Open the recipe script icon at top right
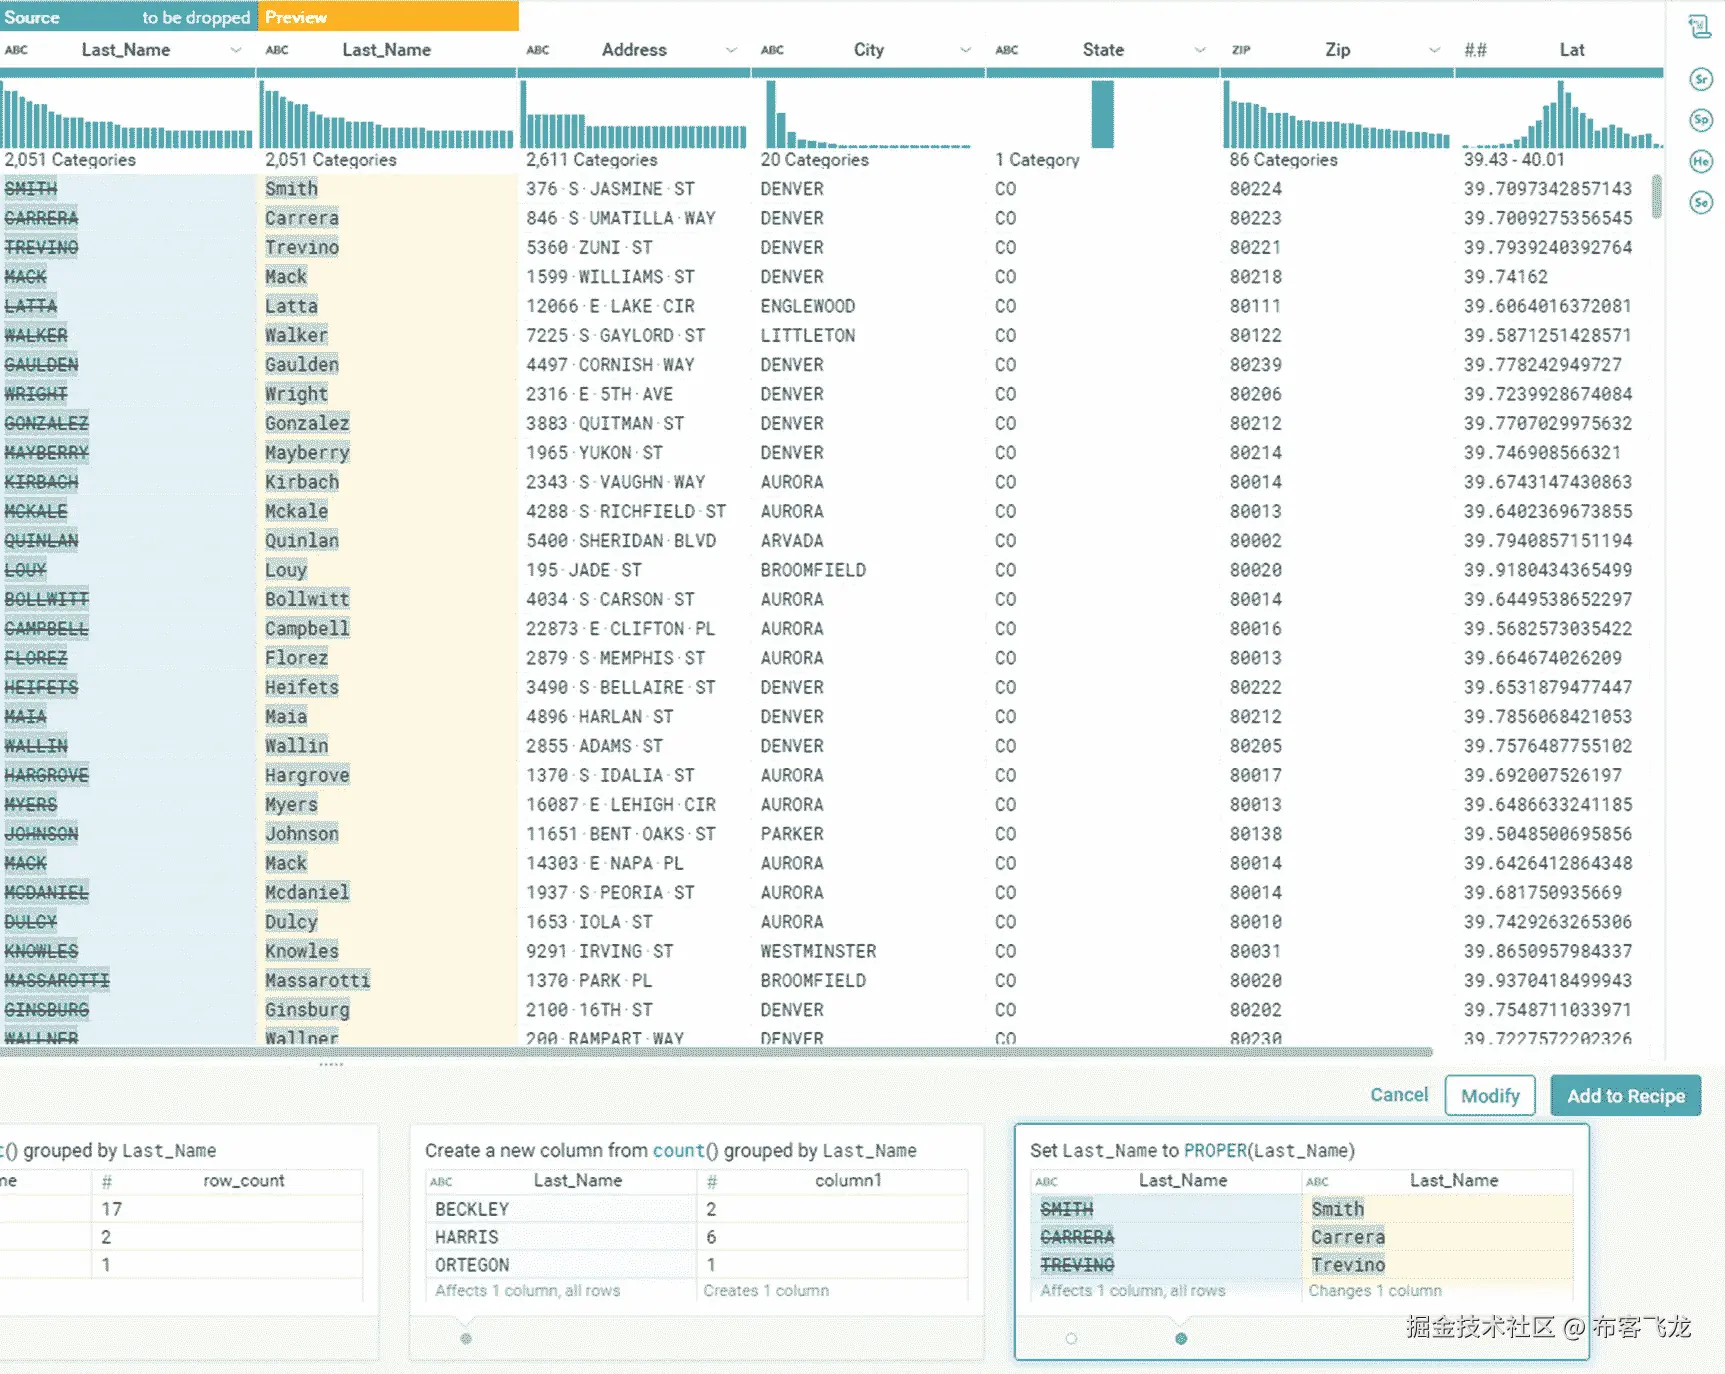 tap(1701, 27)
